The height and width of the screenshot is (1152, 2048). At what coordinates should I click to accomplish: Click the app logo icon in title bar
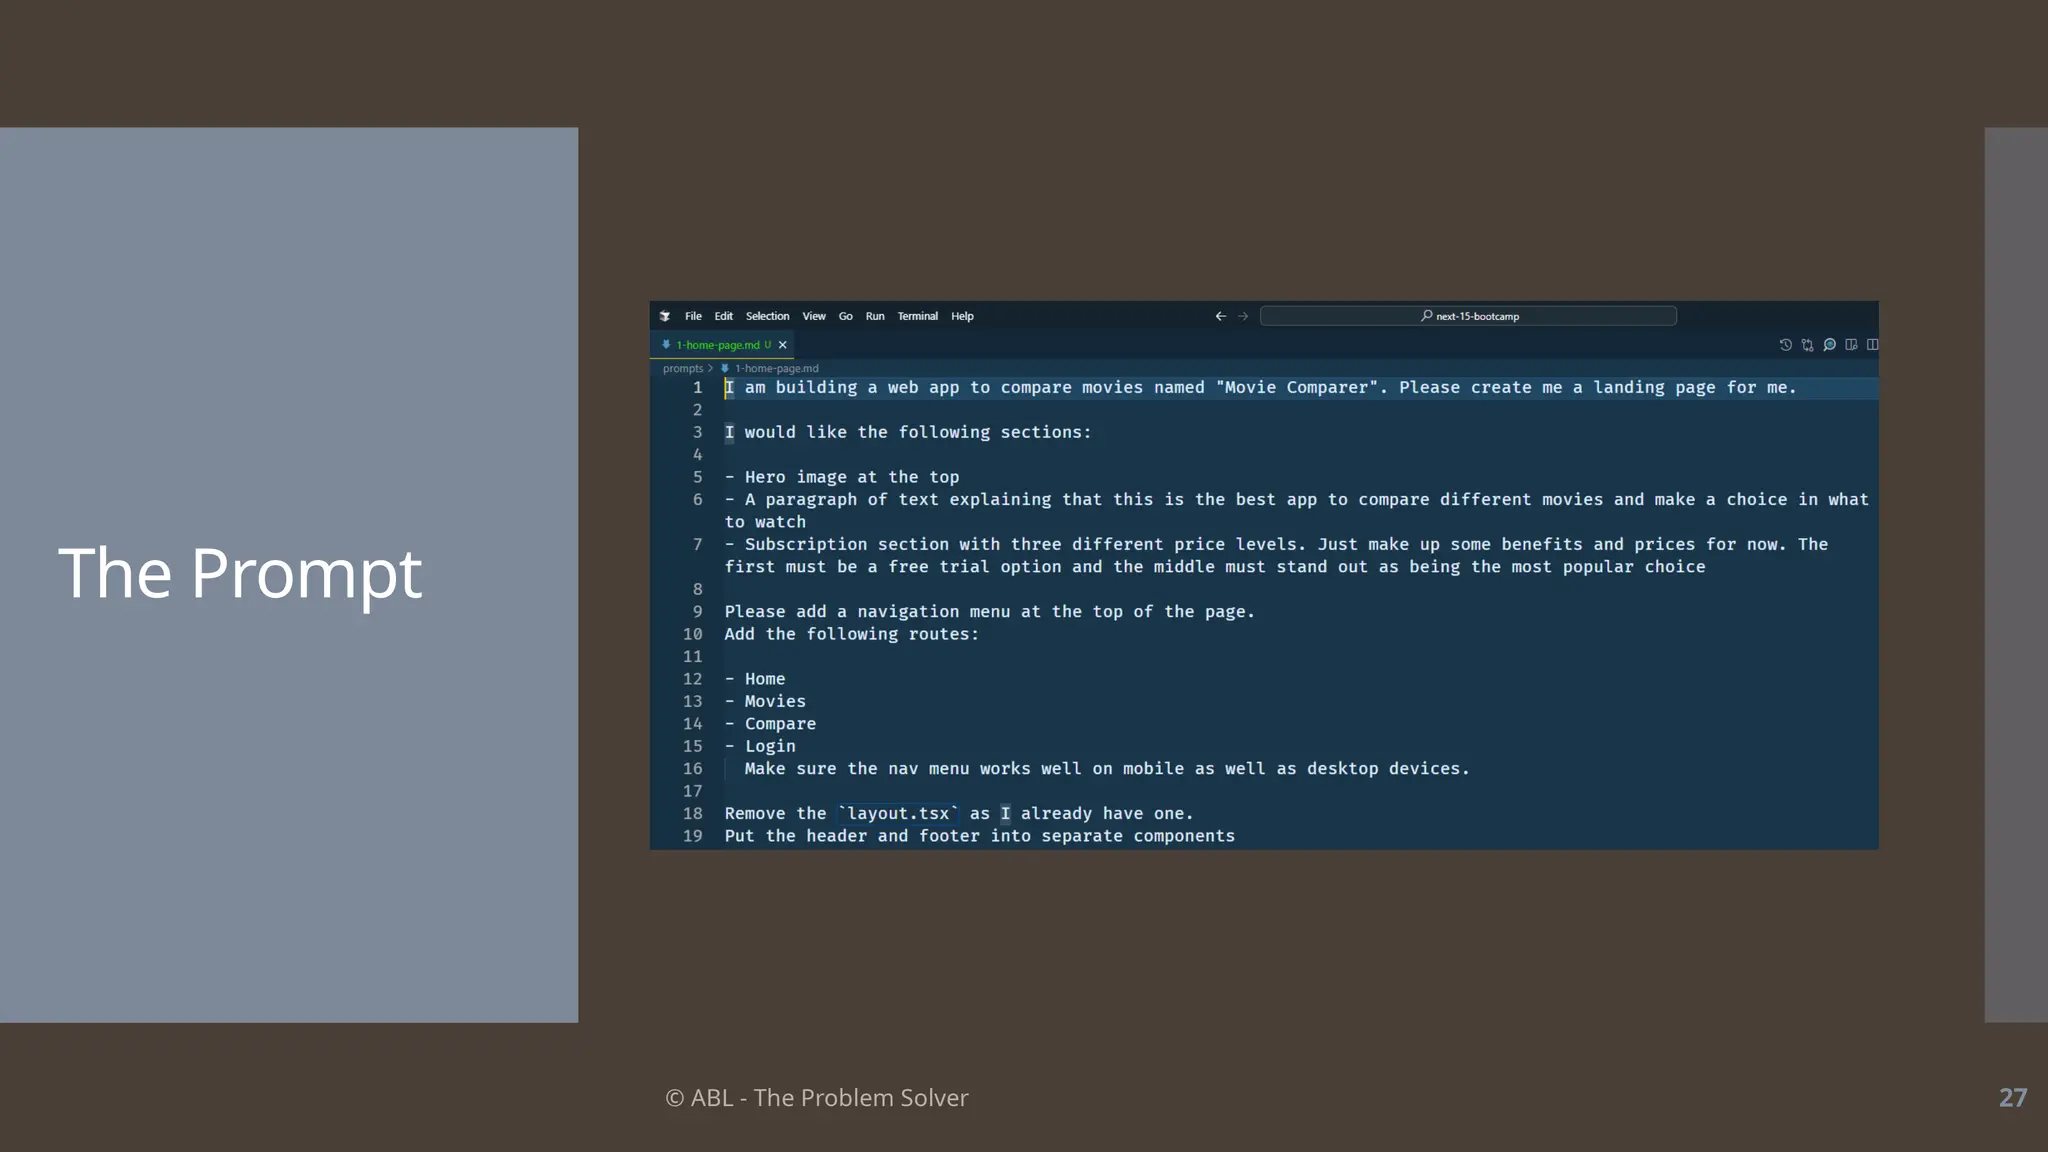click(665, 316)
